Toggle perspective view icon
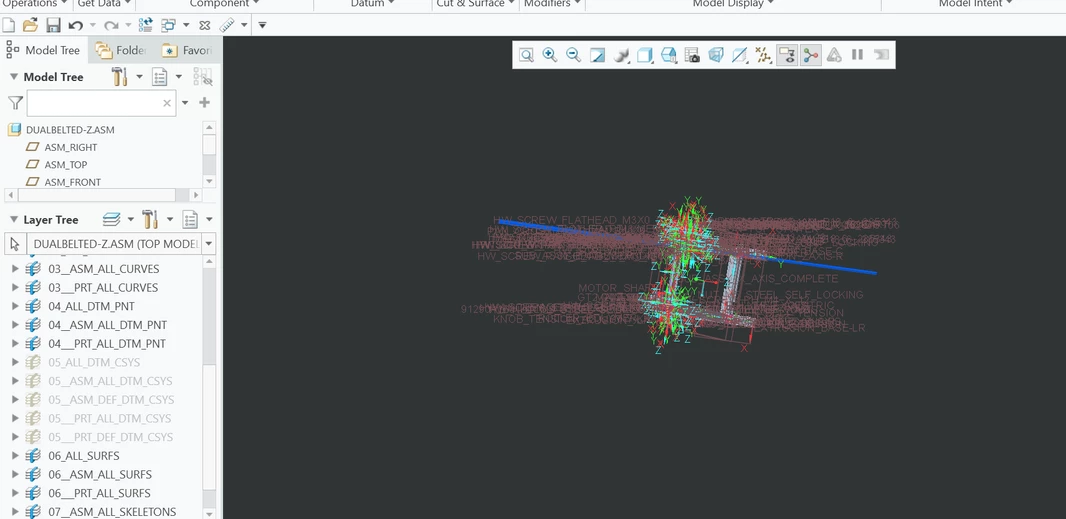Screen dimensions: 1066x519 click(716, 55)
